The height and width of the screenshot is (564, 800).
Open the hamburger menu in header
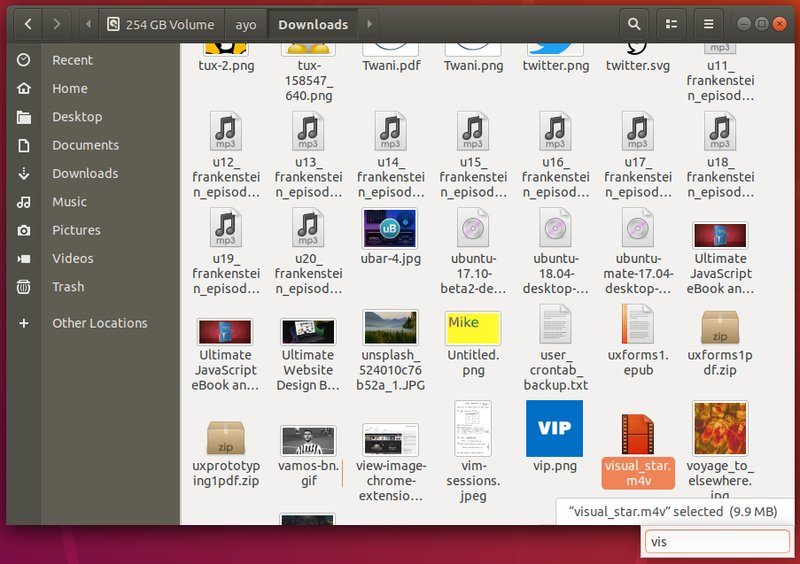pos(708,24)
